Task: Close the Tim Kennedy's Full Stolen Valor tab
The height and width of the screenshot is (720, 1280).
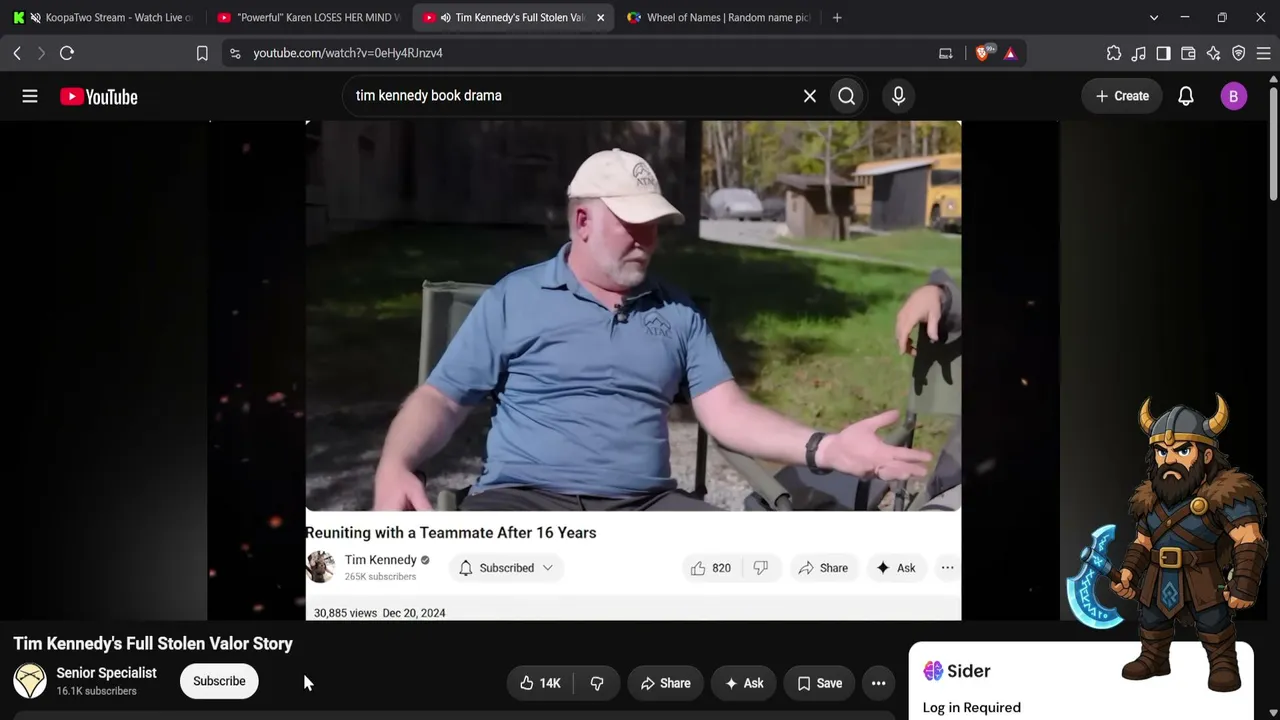Action: click(600, 17)
